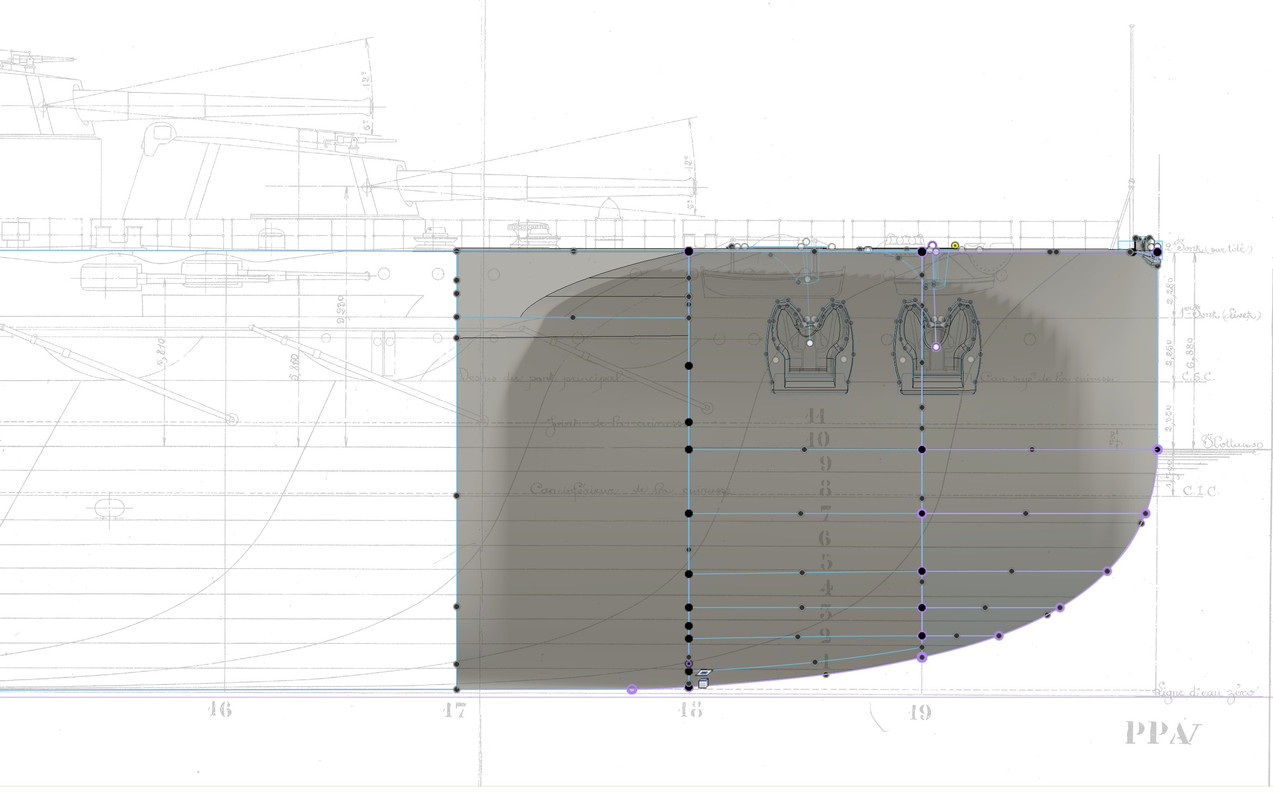Click the 'PPA/' blueprint label

click(x=1162, y=733)
